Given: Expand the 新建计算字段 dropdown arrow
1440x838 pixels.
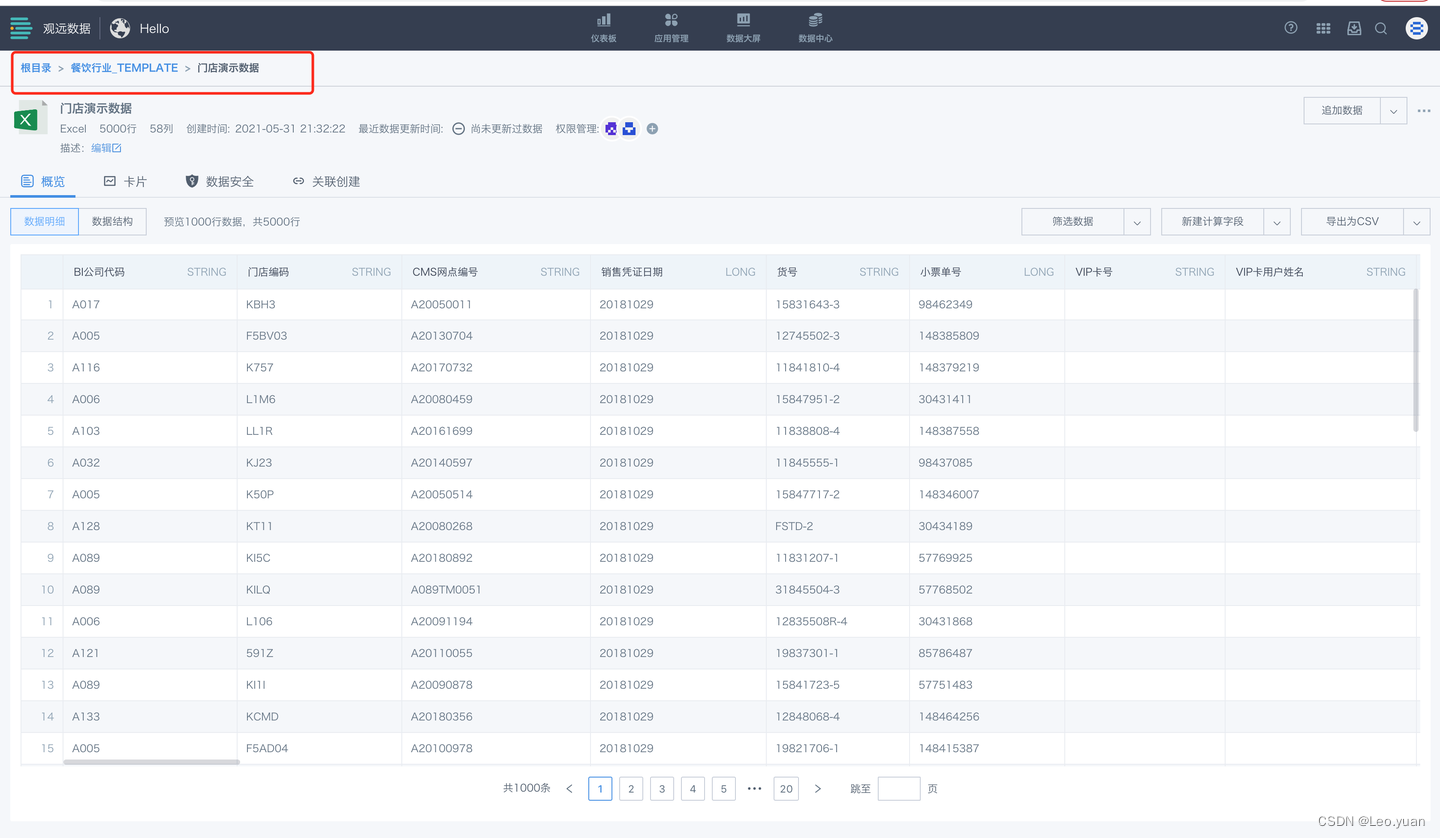Looking at the screenshot, I should pos(1277,222).
